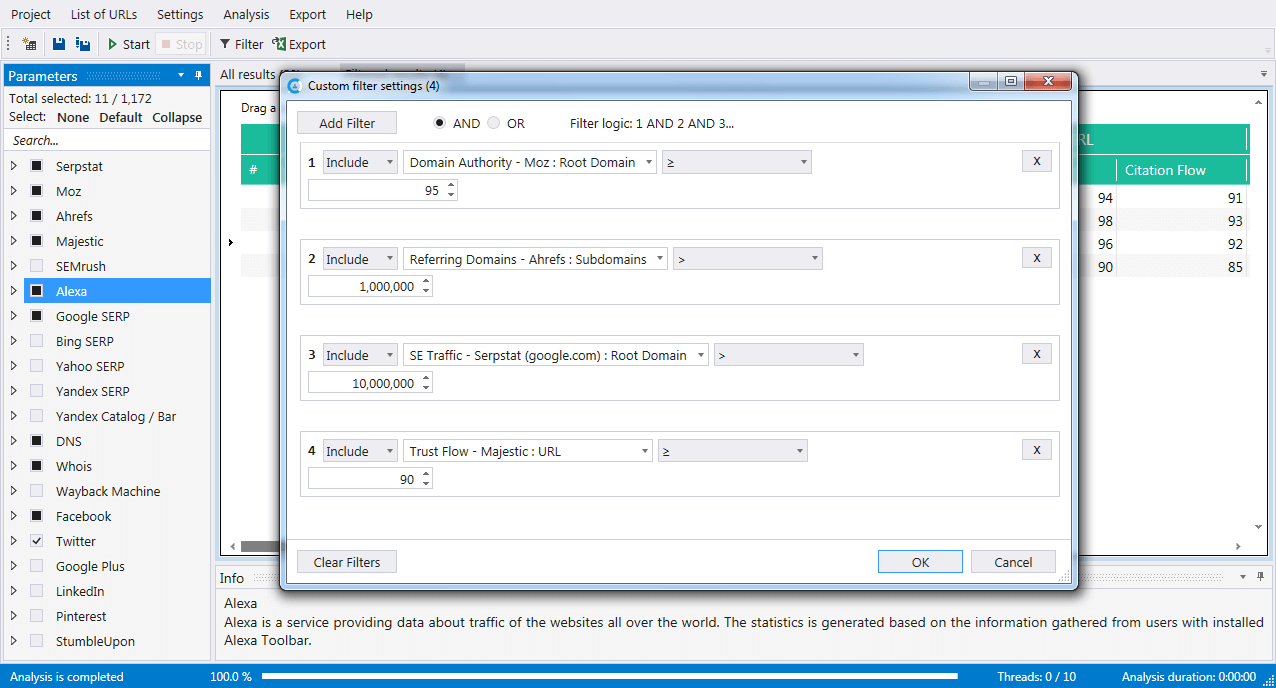The height and width of the screenshot is (688, 1276).
Task: Click the Custom filter settings dialog icon
Action: pos(295,86)
